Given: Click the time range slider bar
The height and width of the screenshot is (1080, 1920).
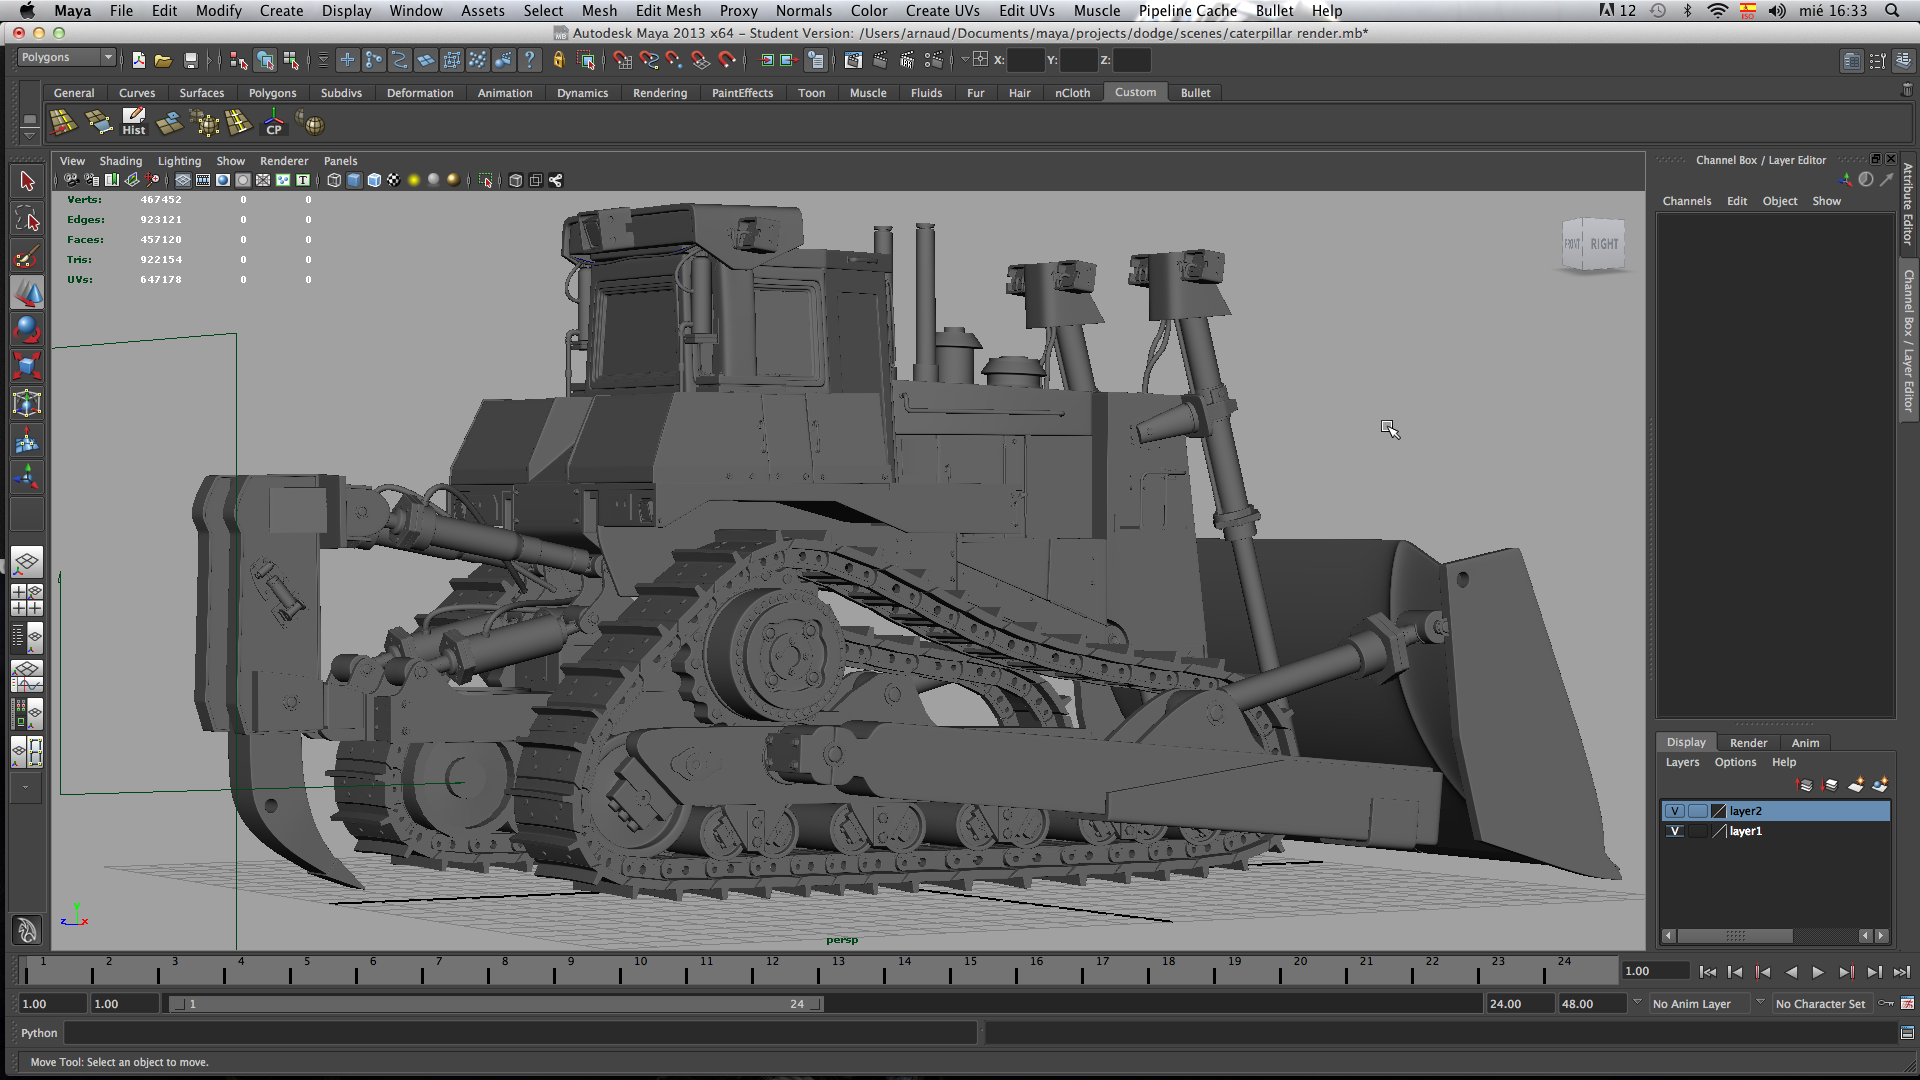Looking at the screenshot, I should pyautogui.click(x=497, y=1004).
